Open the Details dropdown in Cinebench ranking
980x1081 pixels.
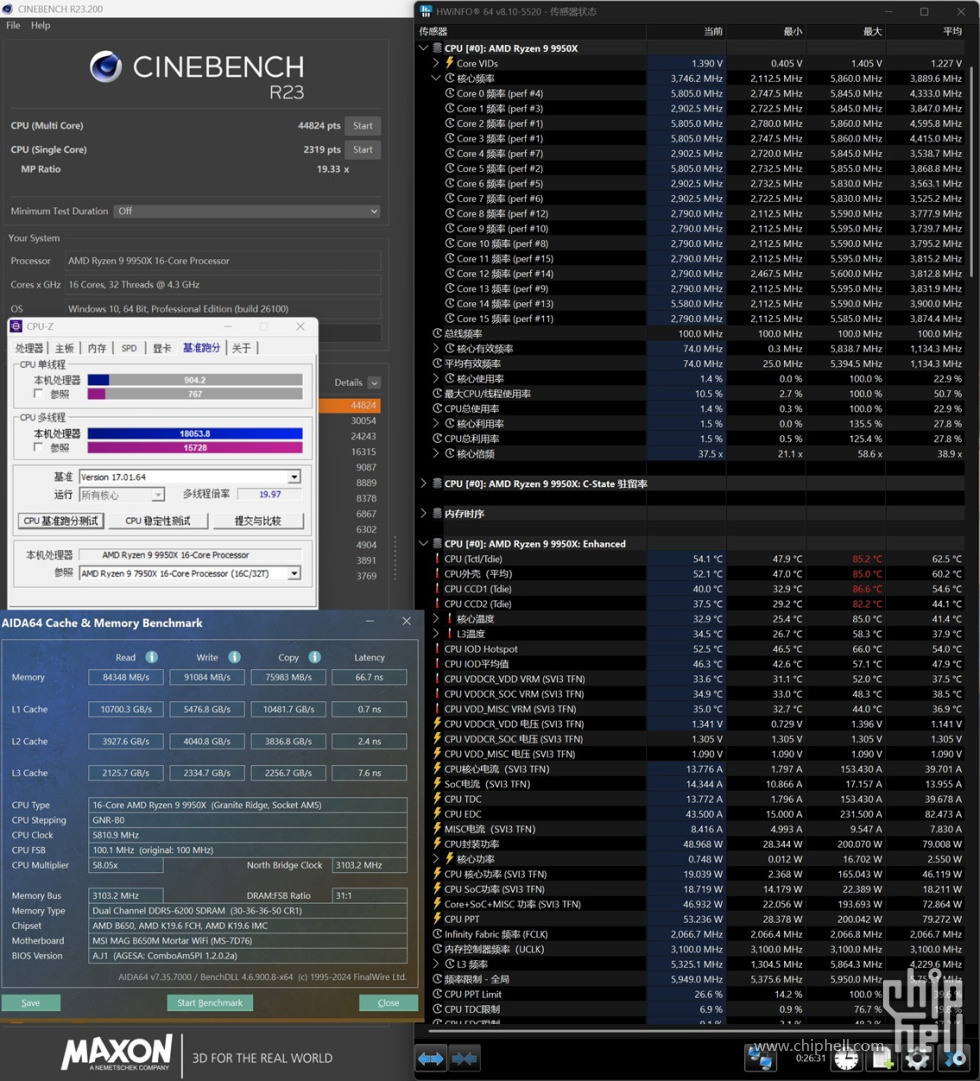[374, 383]
